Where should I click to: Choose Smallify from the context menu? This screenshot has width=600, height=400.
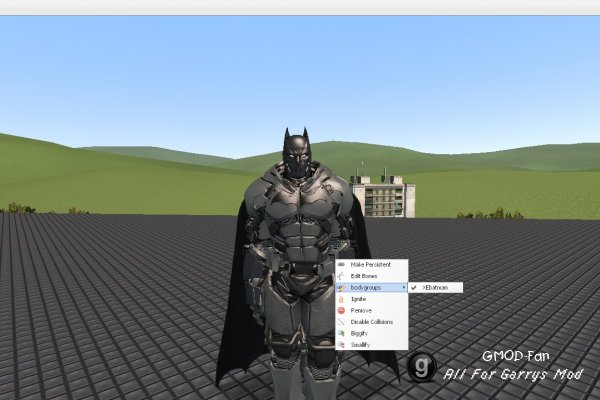click(x=372, y=345)
